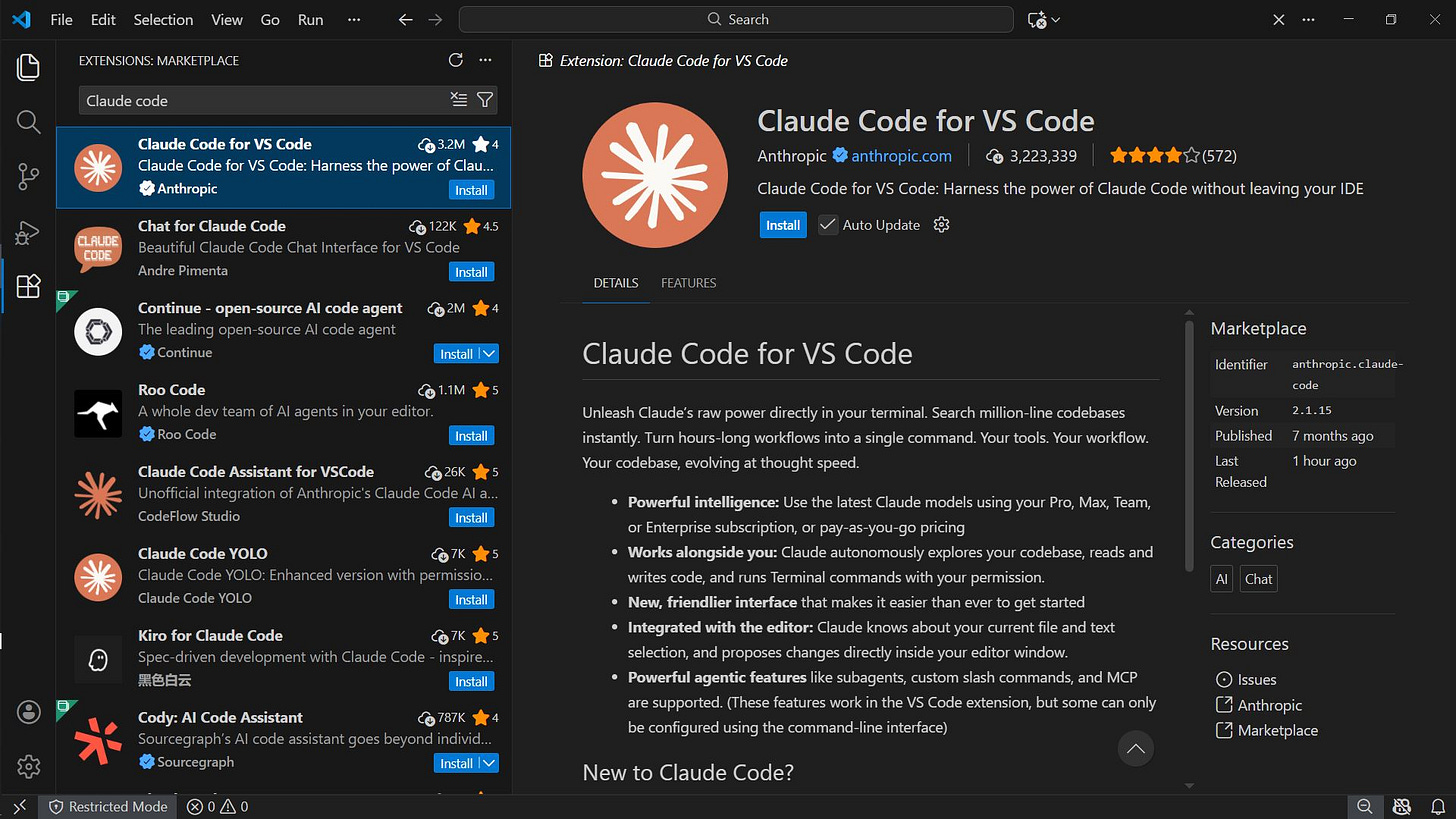Open the Source Control view
The width and height of the screenshot is (1456, 819).
(x=28, y=177)
